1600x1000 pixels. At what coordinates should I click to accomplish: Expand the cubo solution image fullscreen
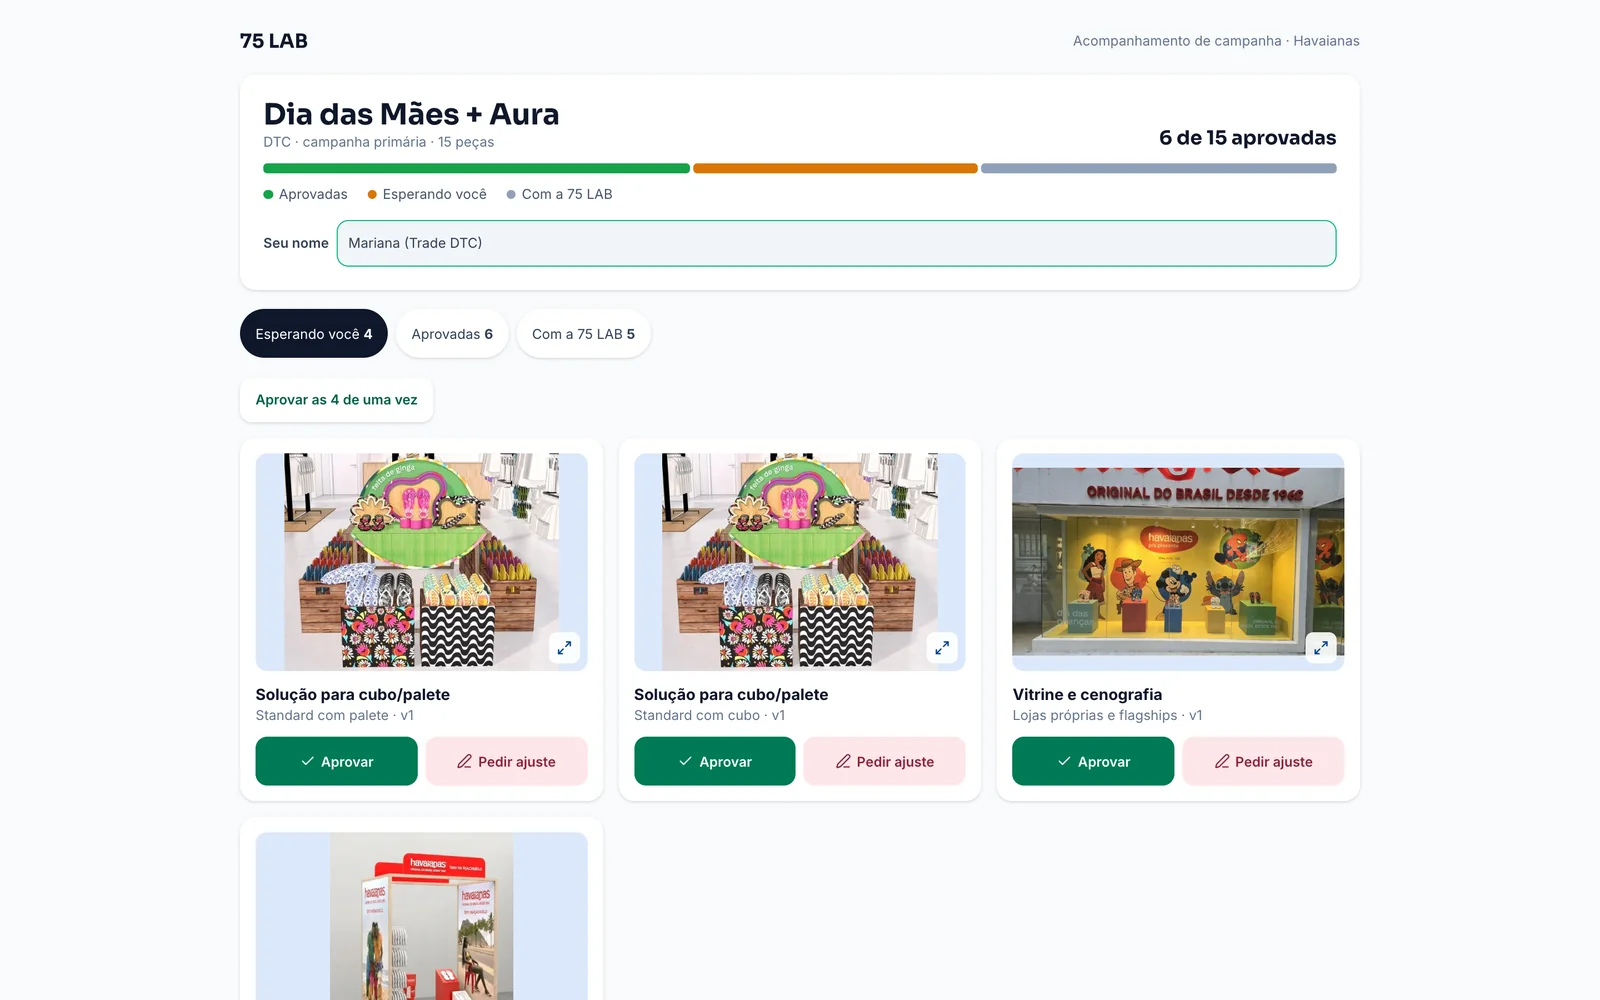942,647
